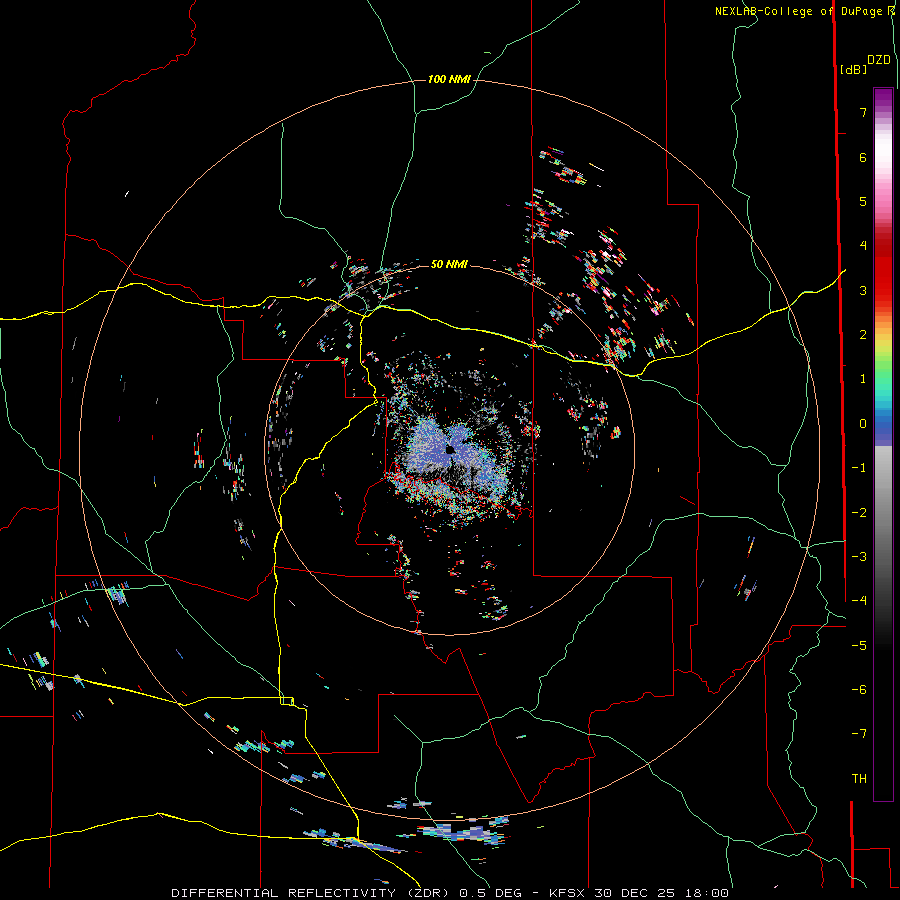Click the "5" value on the color scale
The image size is (900, 900).
point(863,201)
